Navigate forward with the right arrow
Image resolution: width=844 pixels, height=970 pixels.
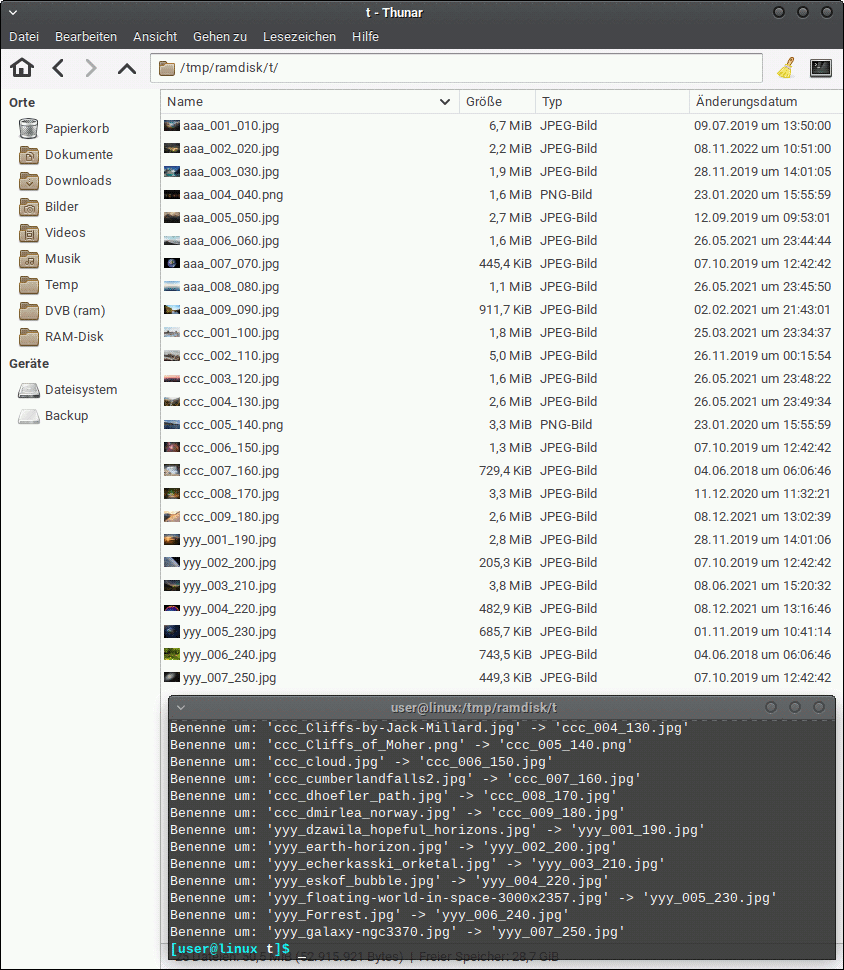pyautogui.click(x=91, y=67)
